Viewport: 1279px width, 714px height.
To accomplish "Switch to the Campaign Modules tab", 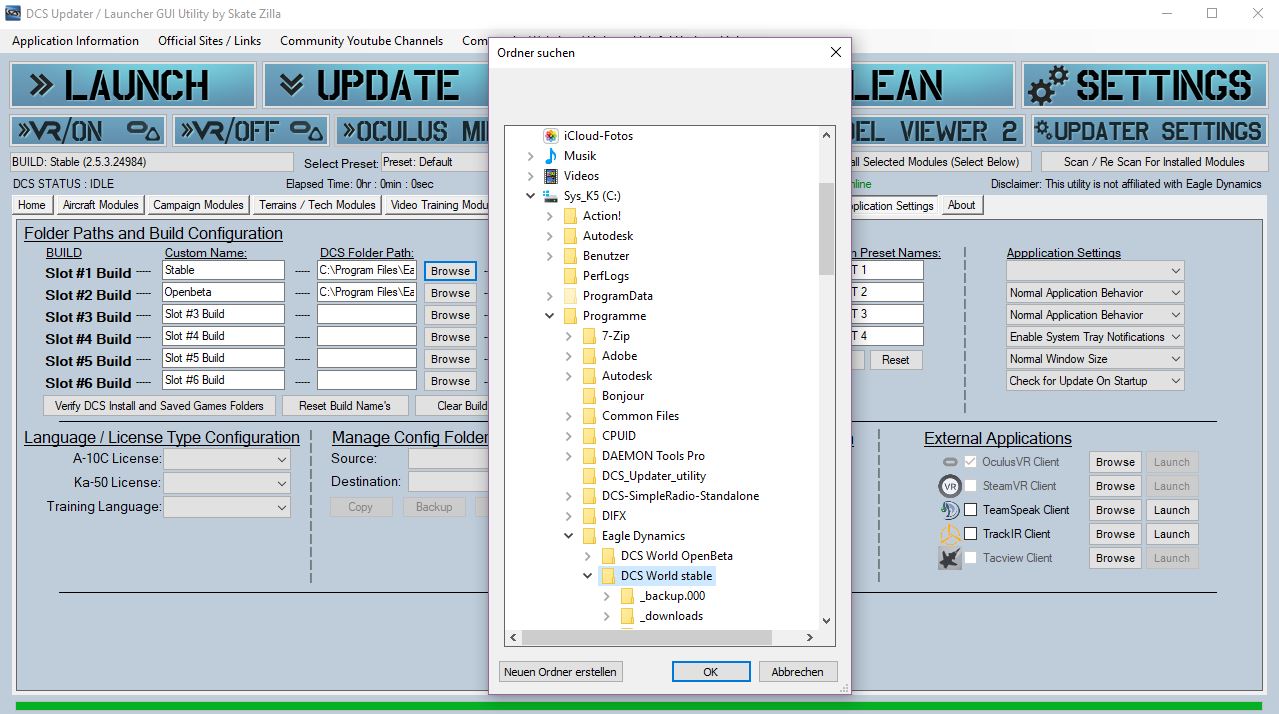I will 198,205.
